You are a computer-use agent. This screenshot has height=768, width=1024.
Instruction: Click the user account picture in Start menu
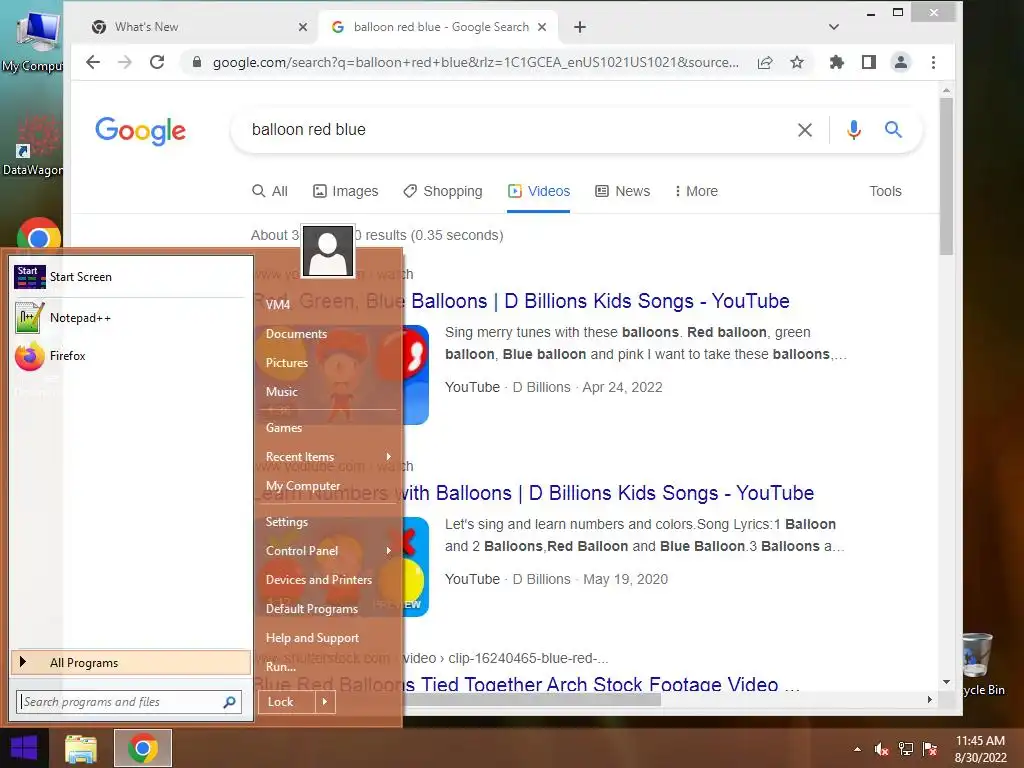coord(328,251)
